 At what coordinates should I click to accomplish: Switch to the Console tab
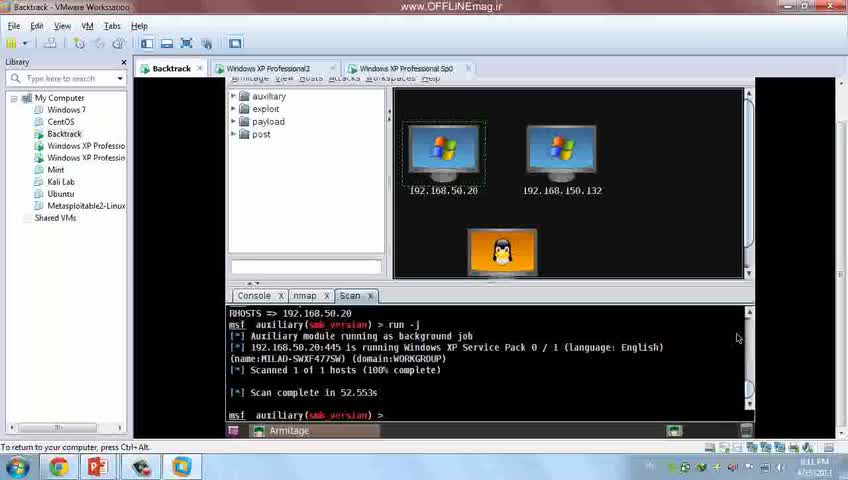tap(254, 296)
